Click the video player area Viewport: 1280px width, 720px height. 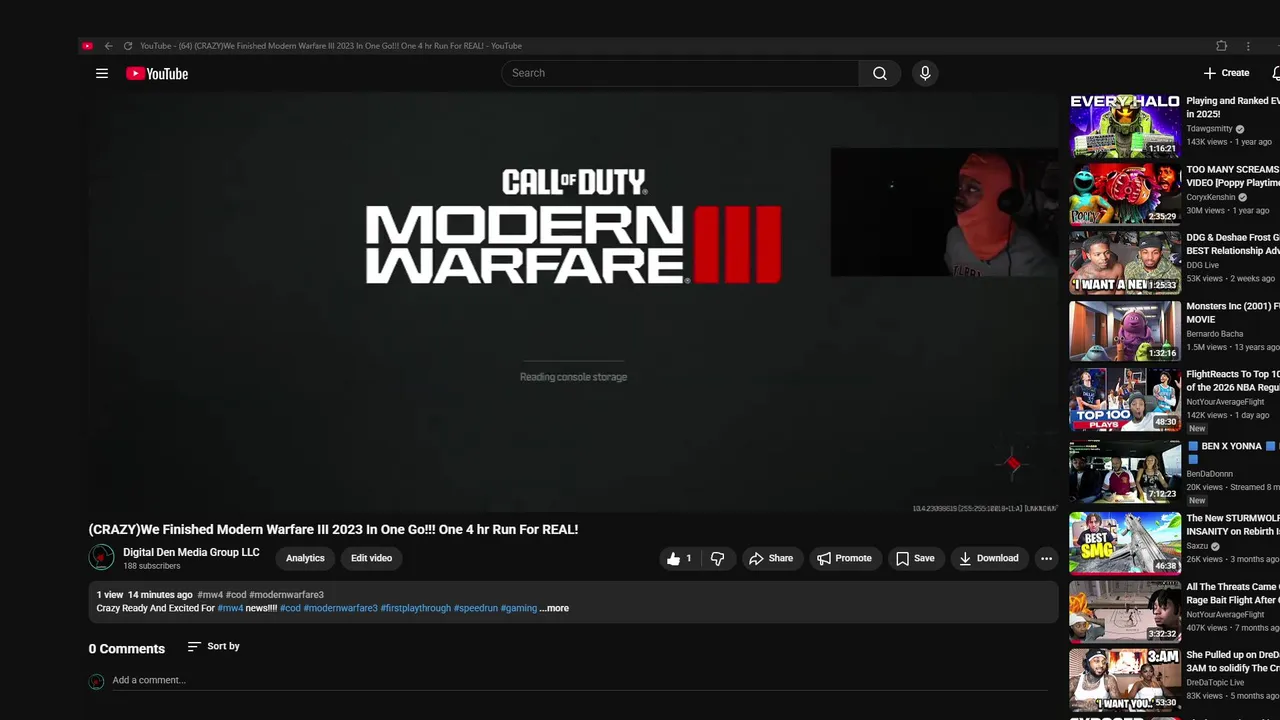tap(573, 303)
